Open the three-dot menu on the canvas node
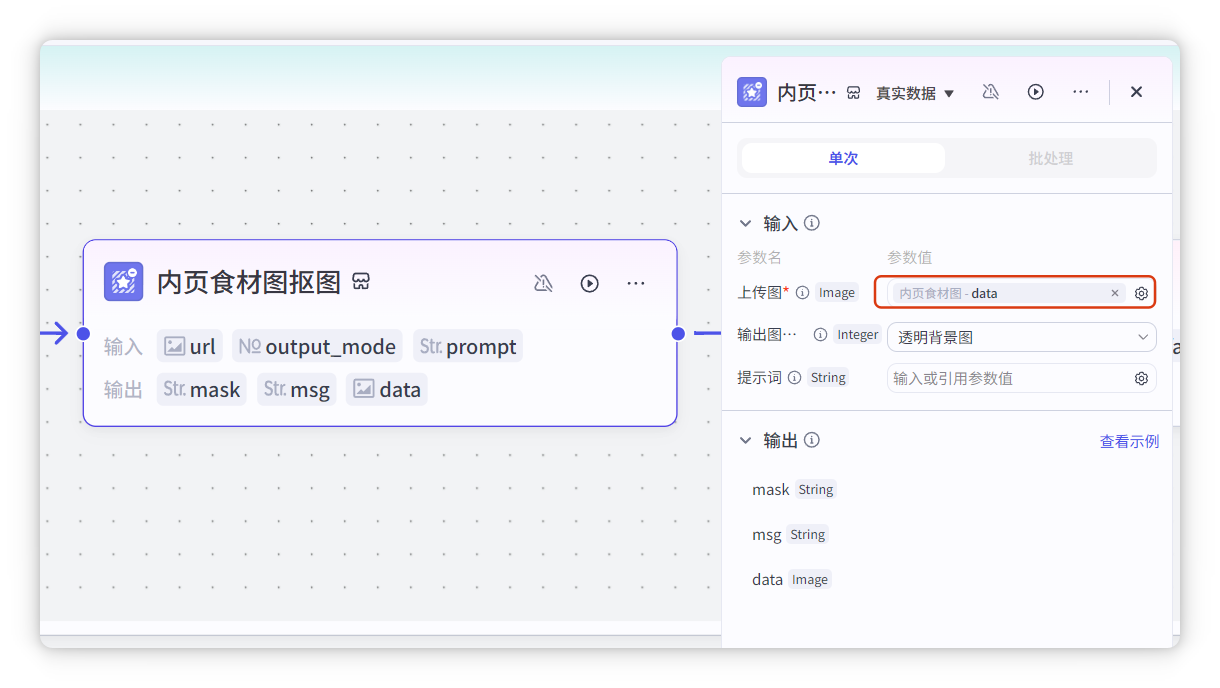This screenshot has width=1220, height=688. (x=636, y=283)
